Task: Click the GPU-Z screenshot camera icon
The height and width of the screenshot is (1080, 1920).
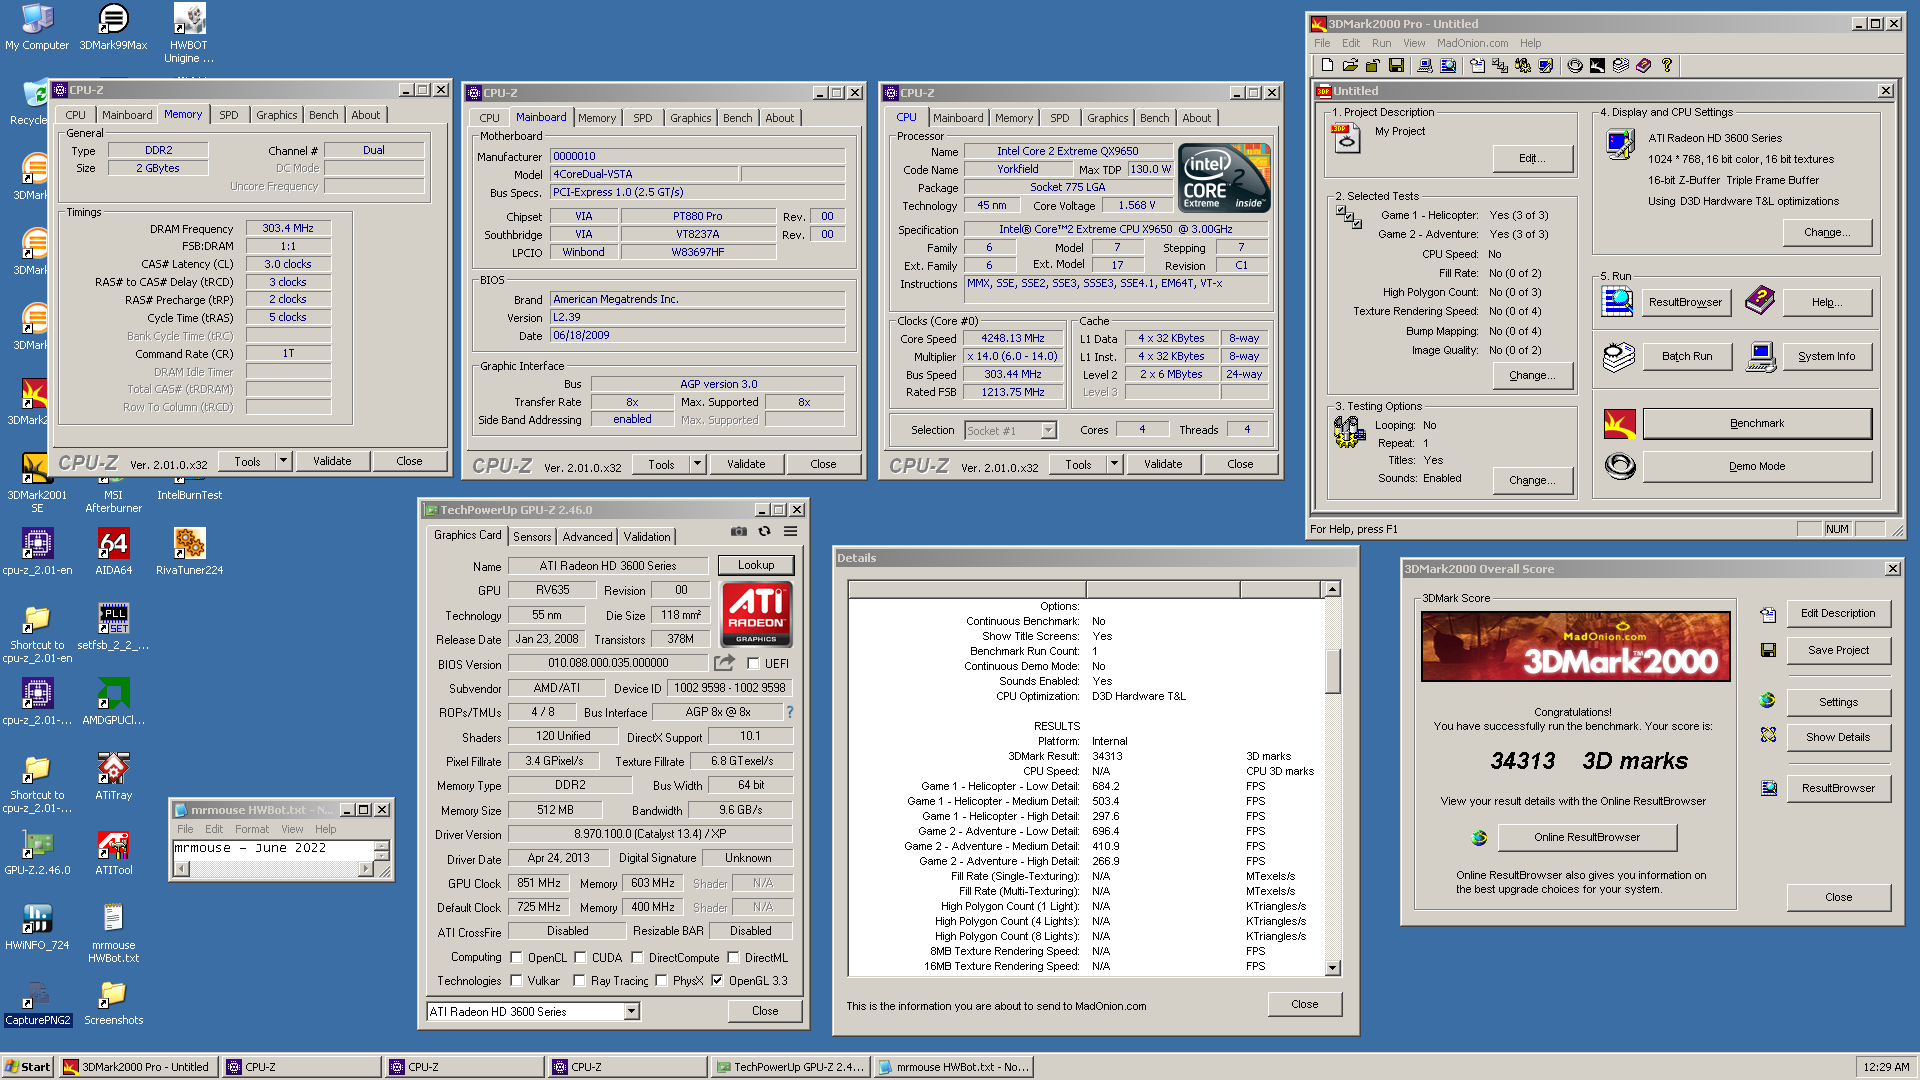Action: point(738,532)
